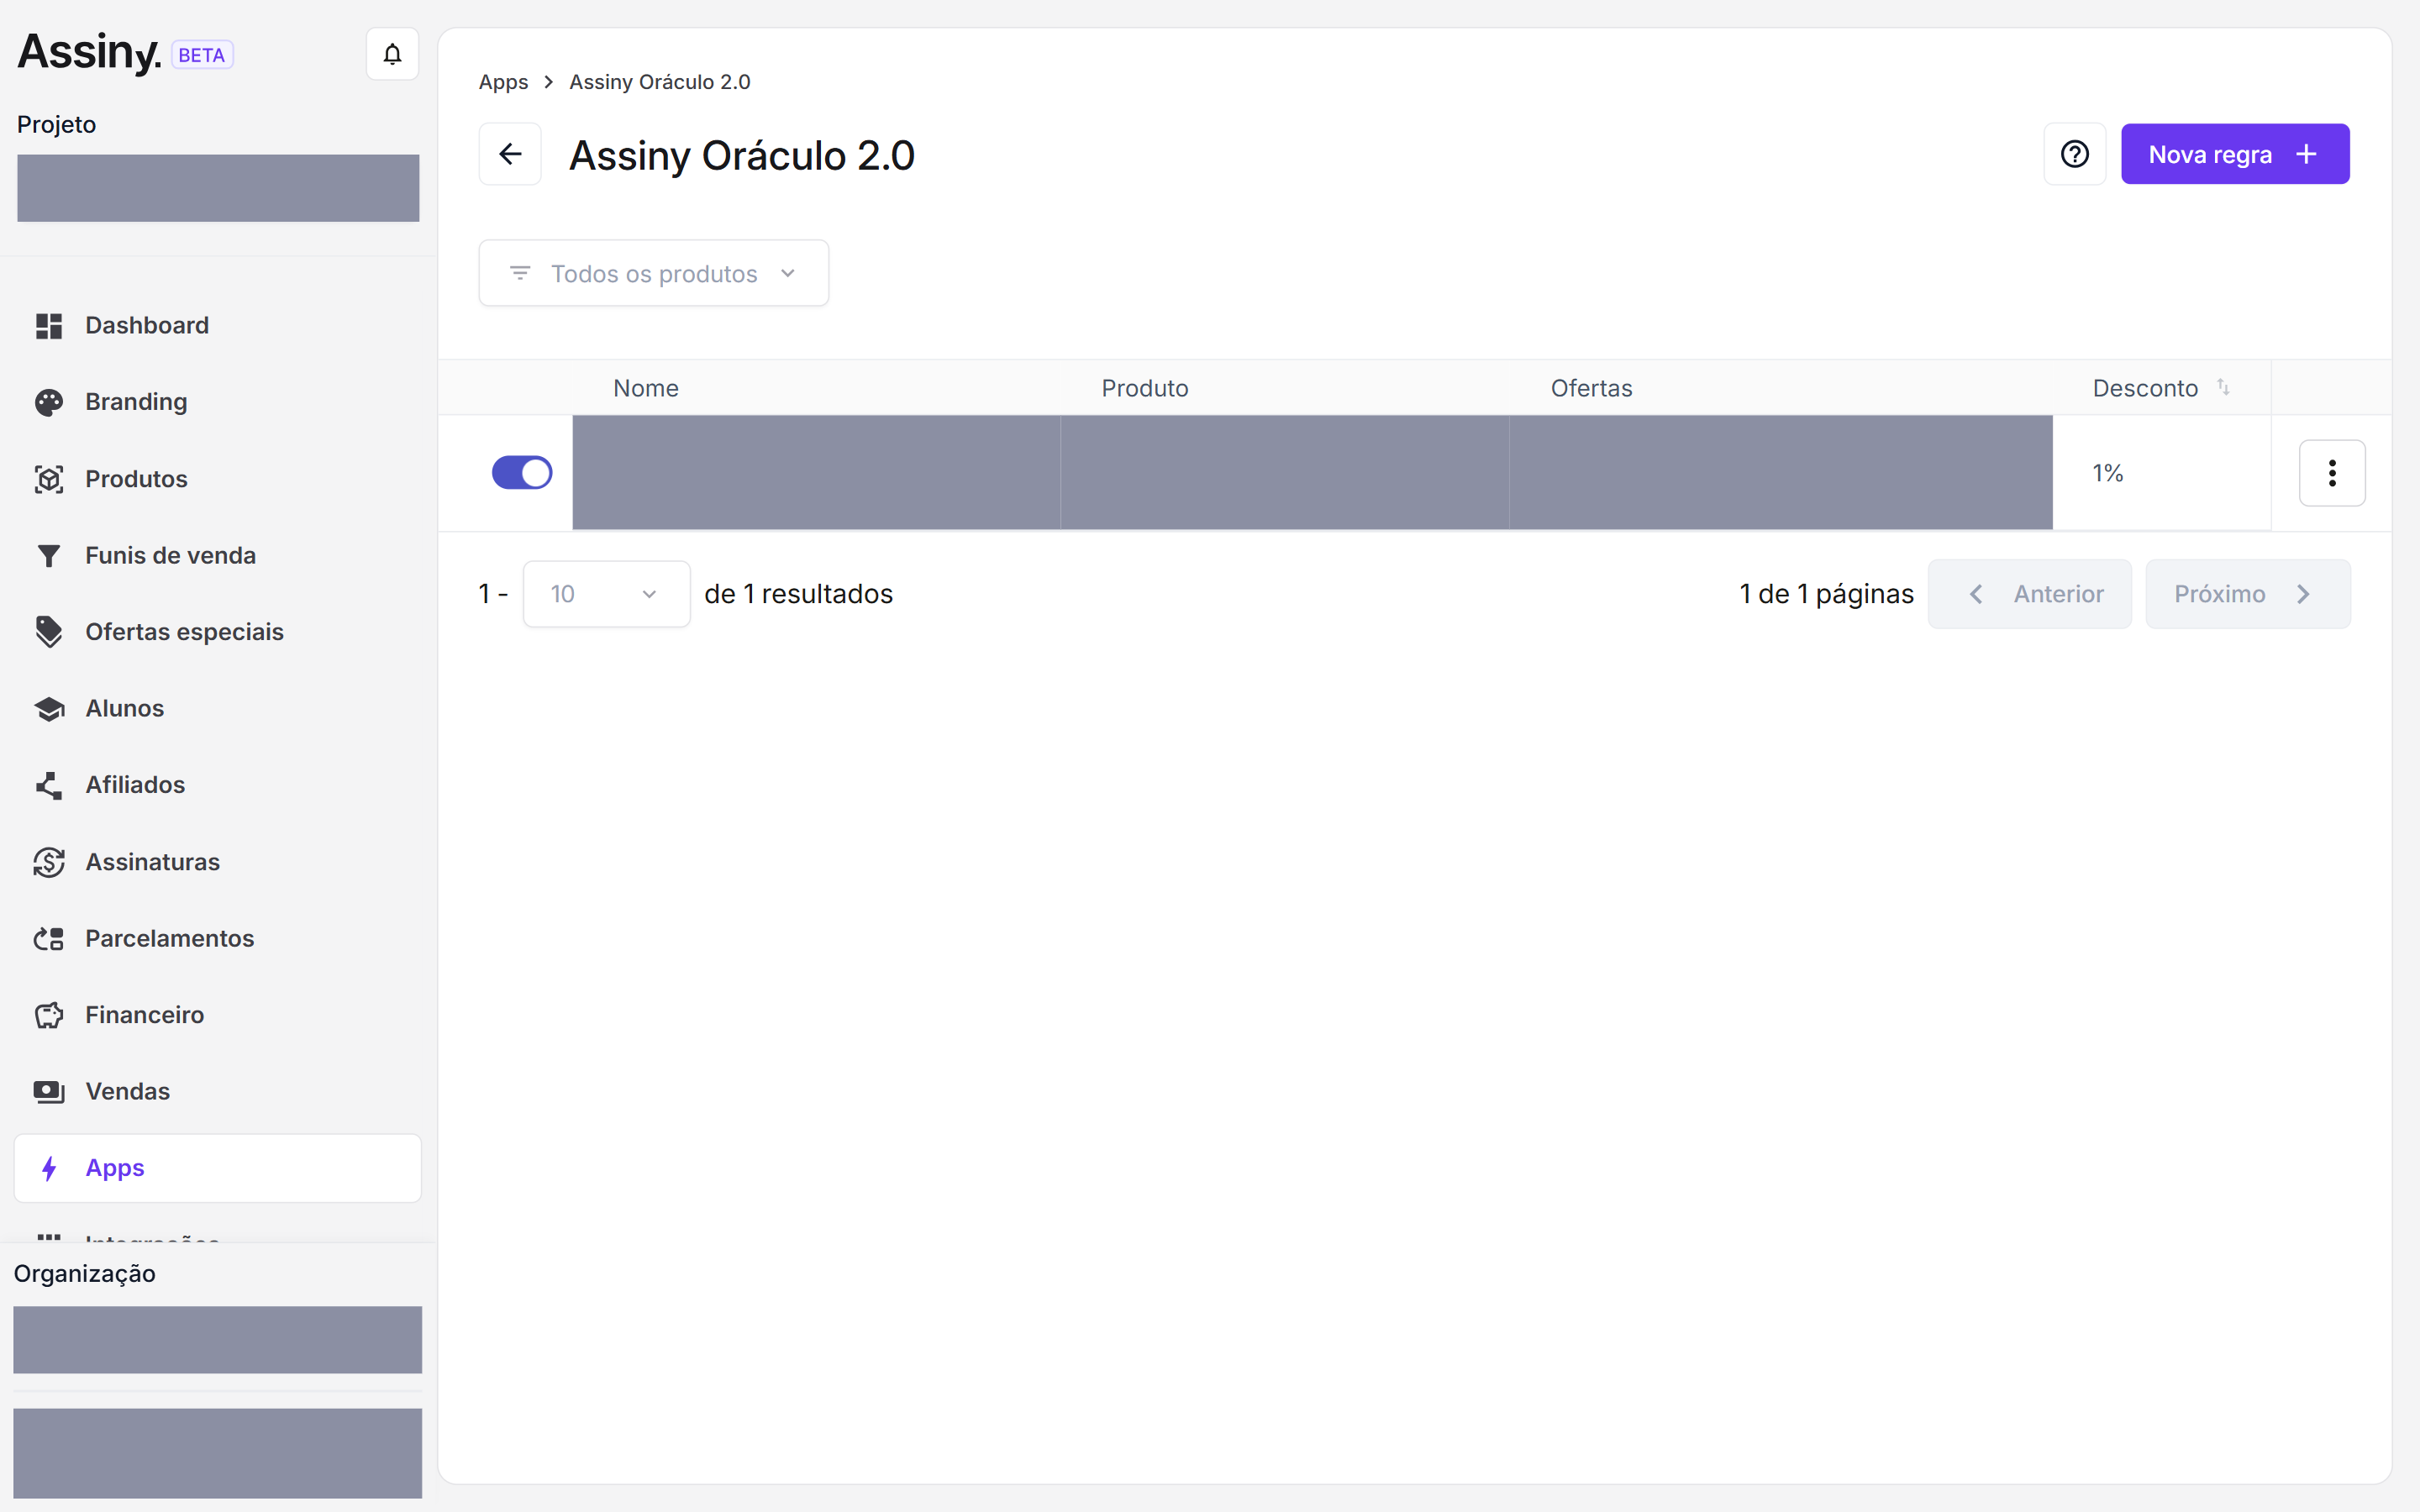2420x1512 pixels.
Task: Click the BETA badge
Action: tap(202, 55)
